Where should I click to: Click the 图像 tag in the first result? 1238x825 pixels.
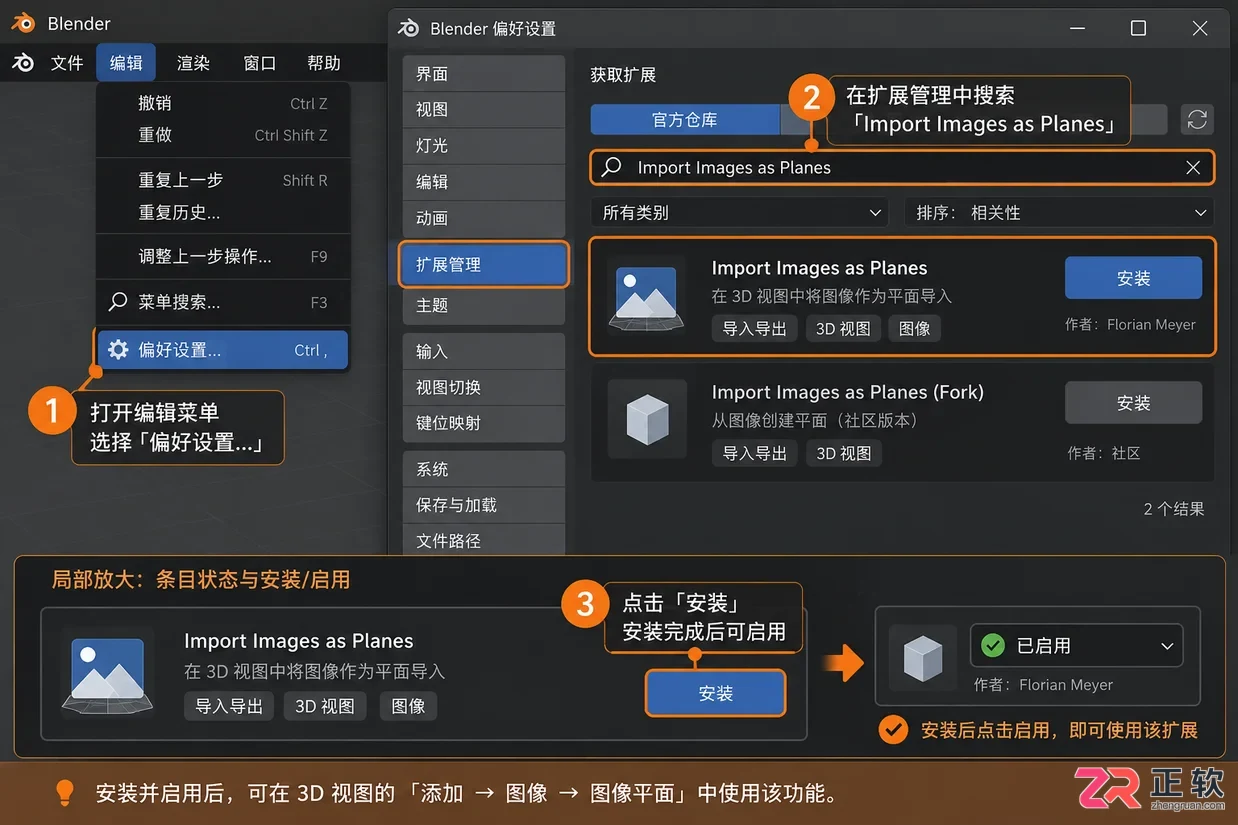[914, 329]
